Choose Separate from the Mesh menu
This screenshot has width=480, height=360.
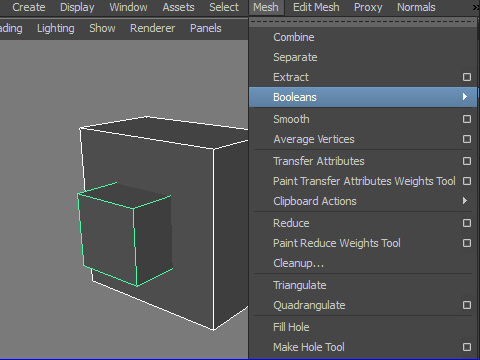point(363,57)
